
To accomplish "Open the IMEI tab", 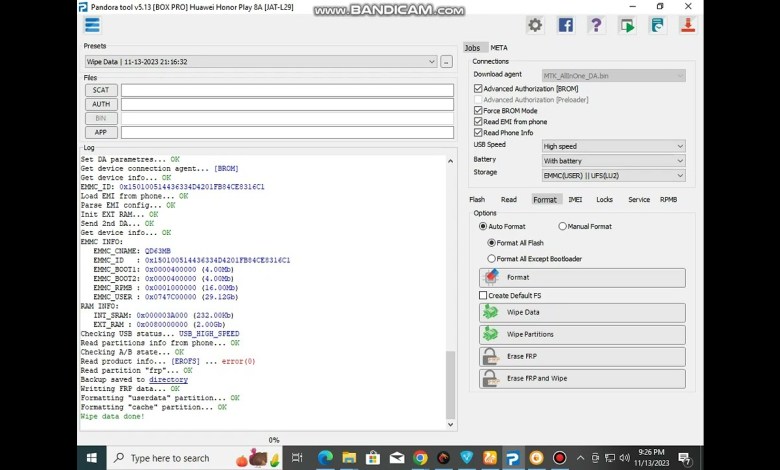I will pyautogui.click(x=575, y=199).
